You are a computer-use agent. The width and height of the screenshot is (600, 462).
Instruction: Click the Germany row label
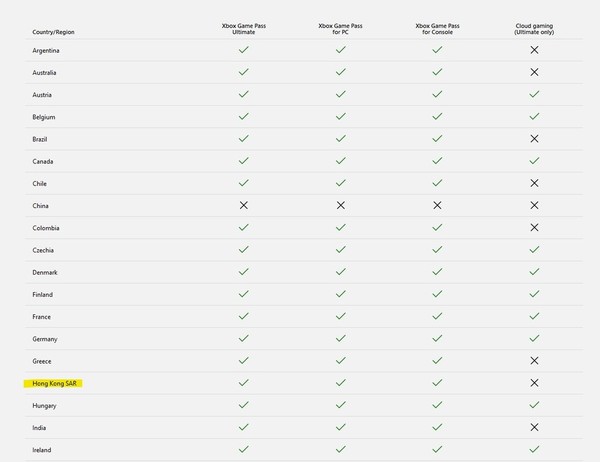[x=46, y=339]
